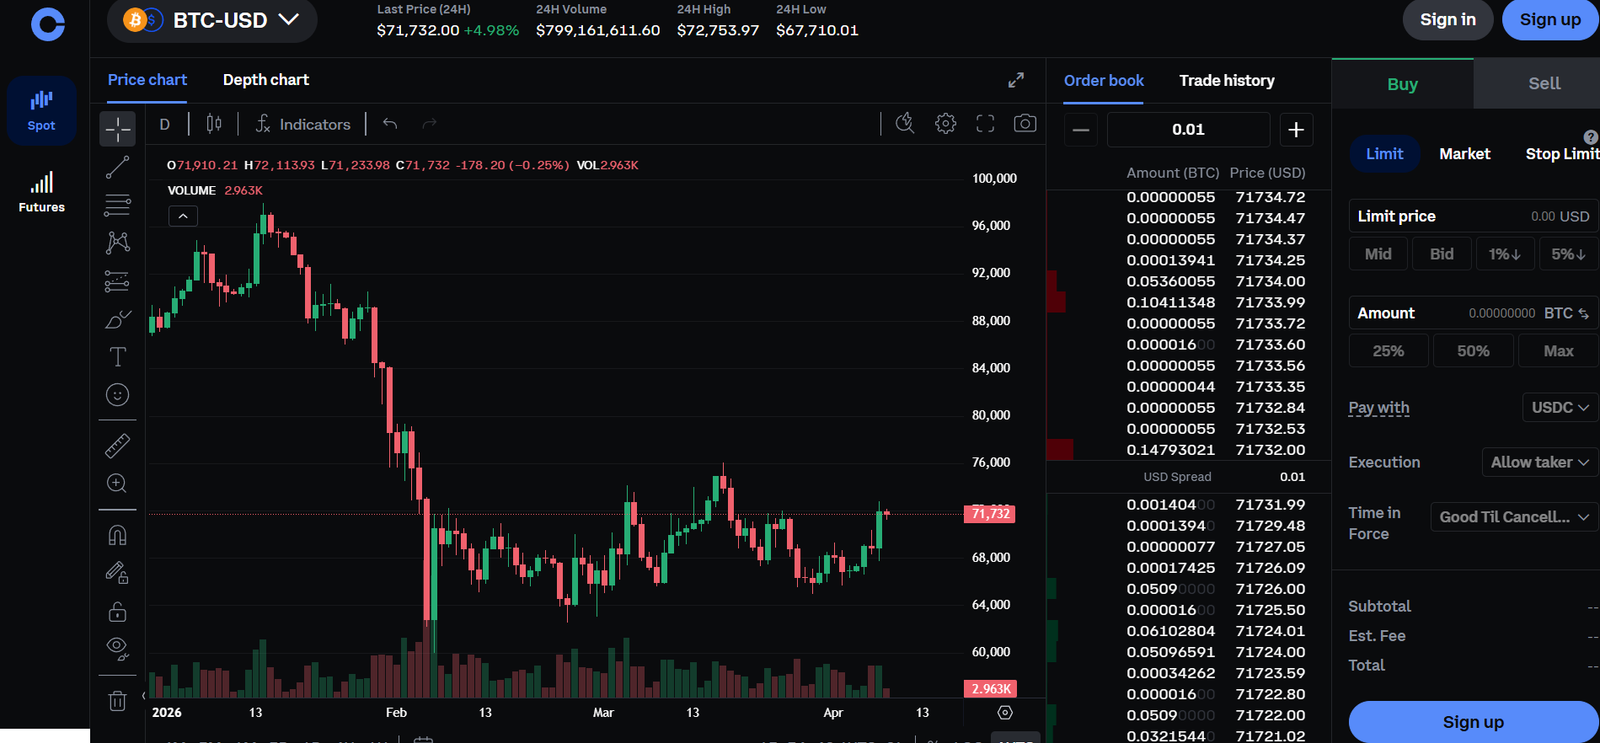Choose the Stop Limit order type
Screen dimensions: 1600x743
pyautogui.click(x=1562, y=154)
